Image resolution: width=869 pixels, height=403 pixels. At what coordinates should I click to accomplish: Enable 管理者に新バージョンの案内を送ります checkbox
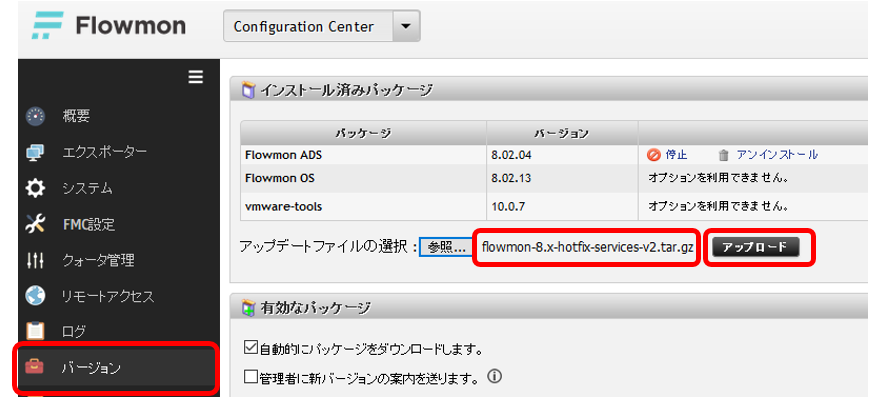[x=250, y=377]
